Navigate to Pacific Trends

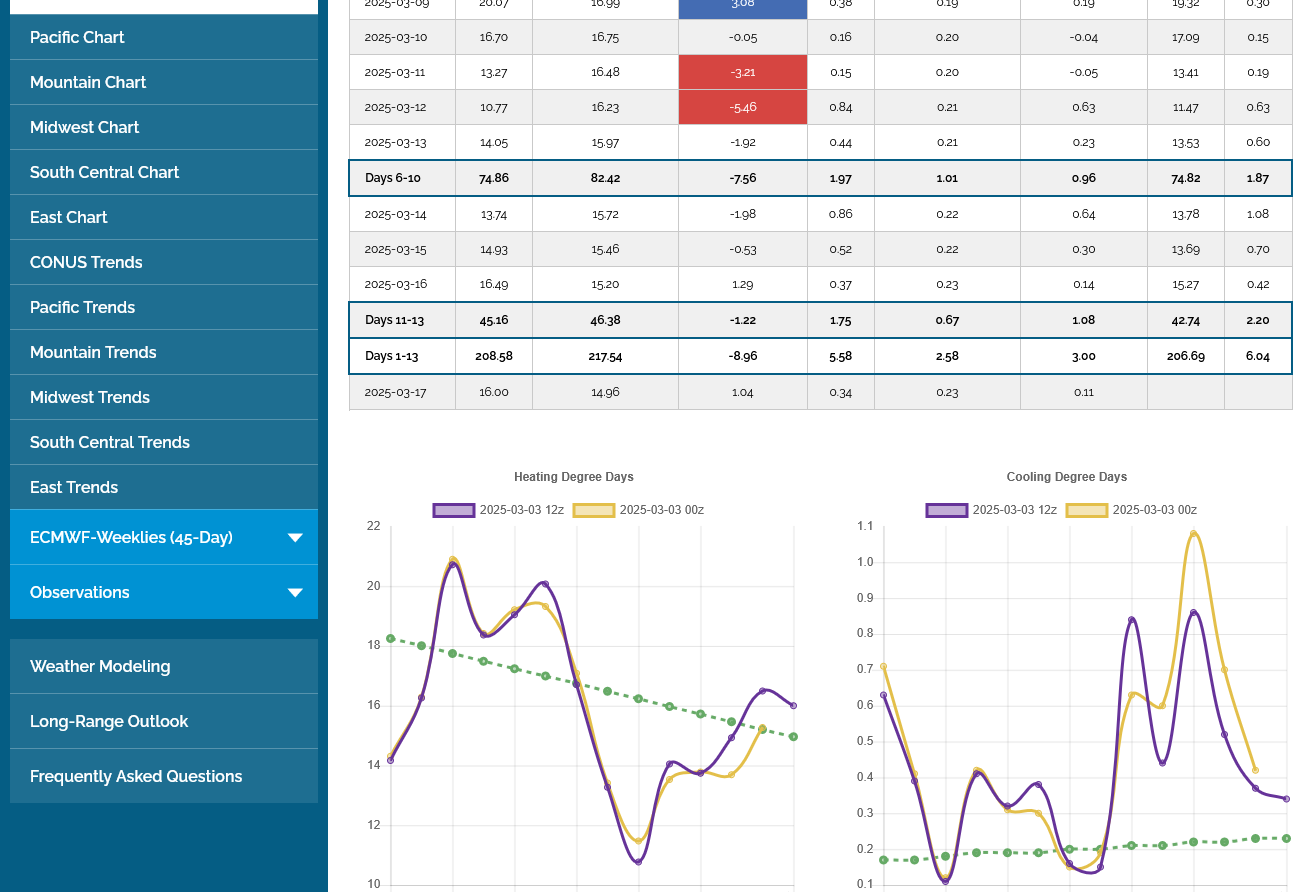tap(82, 308)
